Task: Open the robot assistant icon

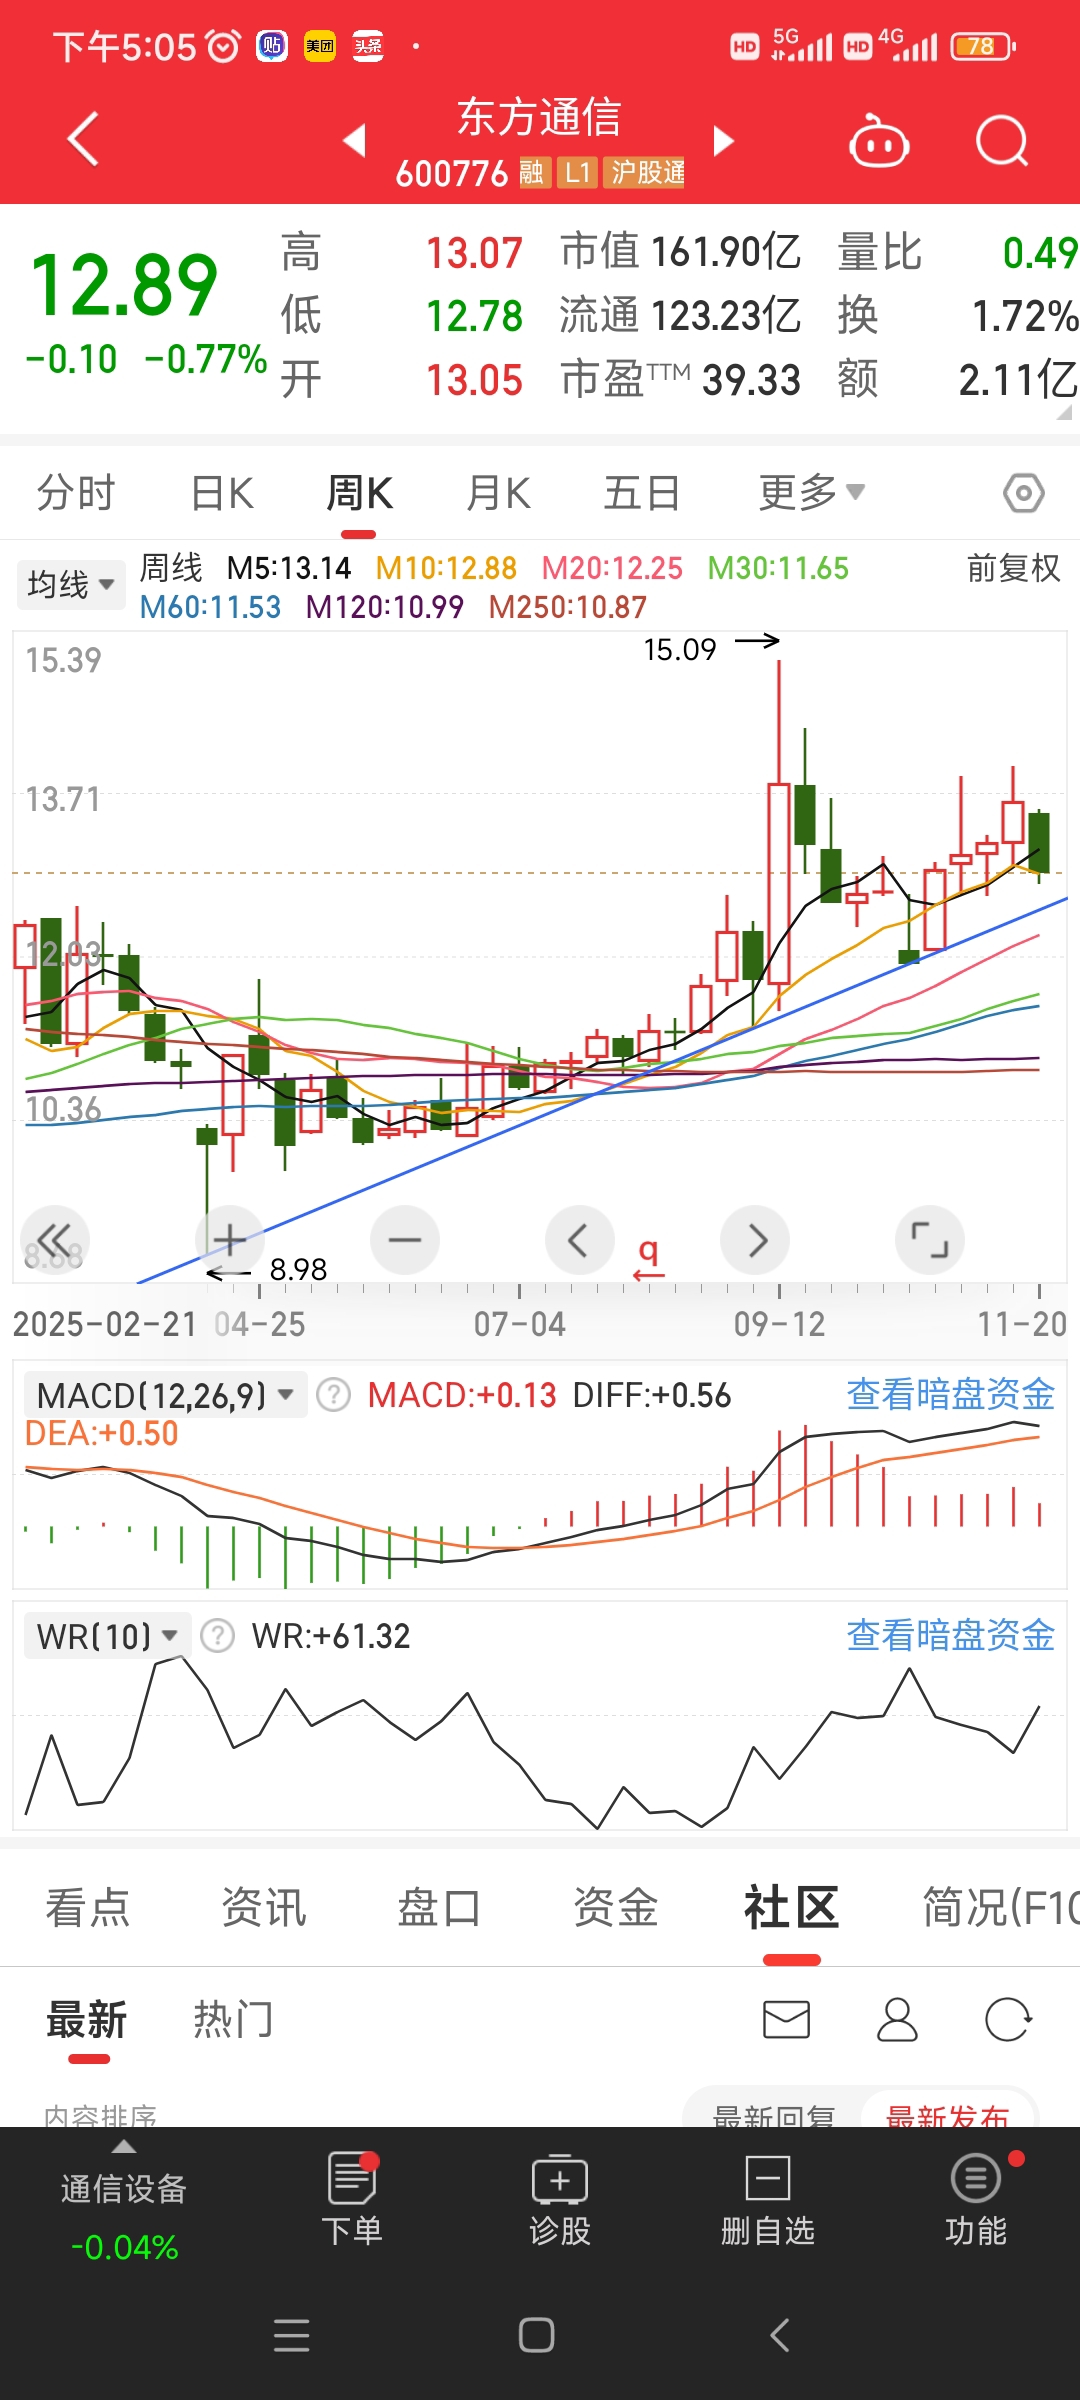Action: 878,140
